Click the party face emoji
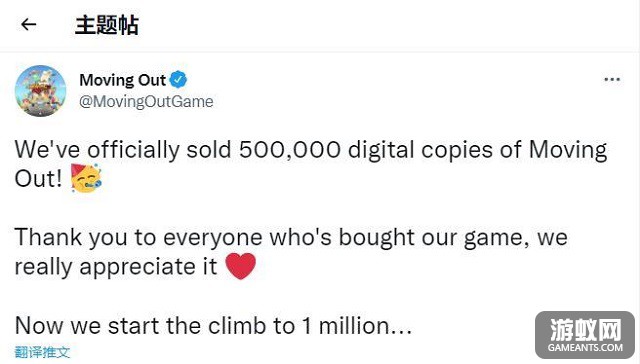Screen dimensions: 640x364 point(86,178)
